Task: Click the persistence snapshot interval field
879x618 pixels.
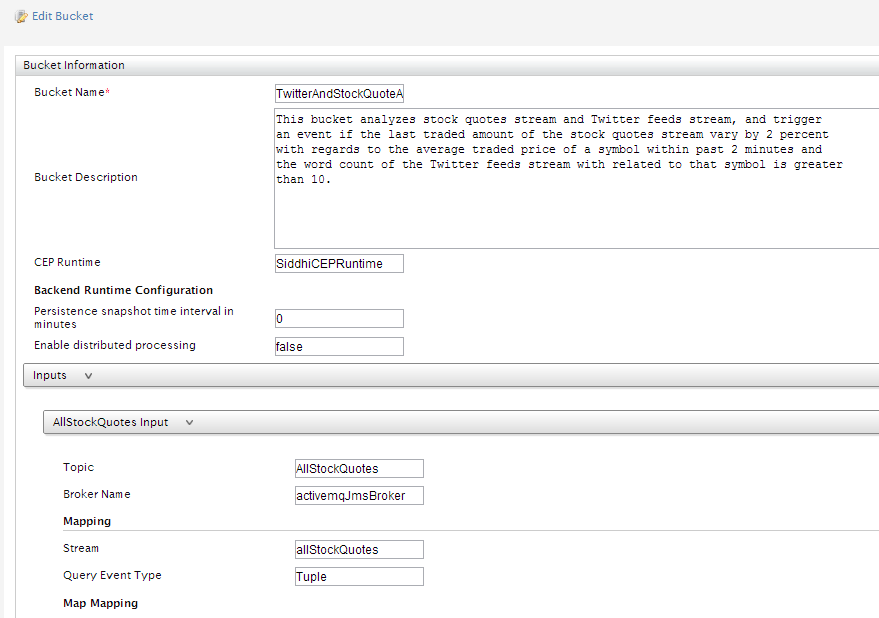Action: pos(339,319)
